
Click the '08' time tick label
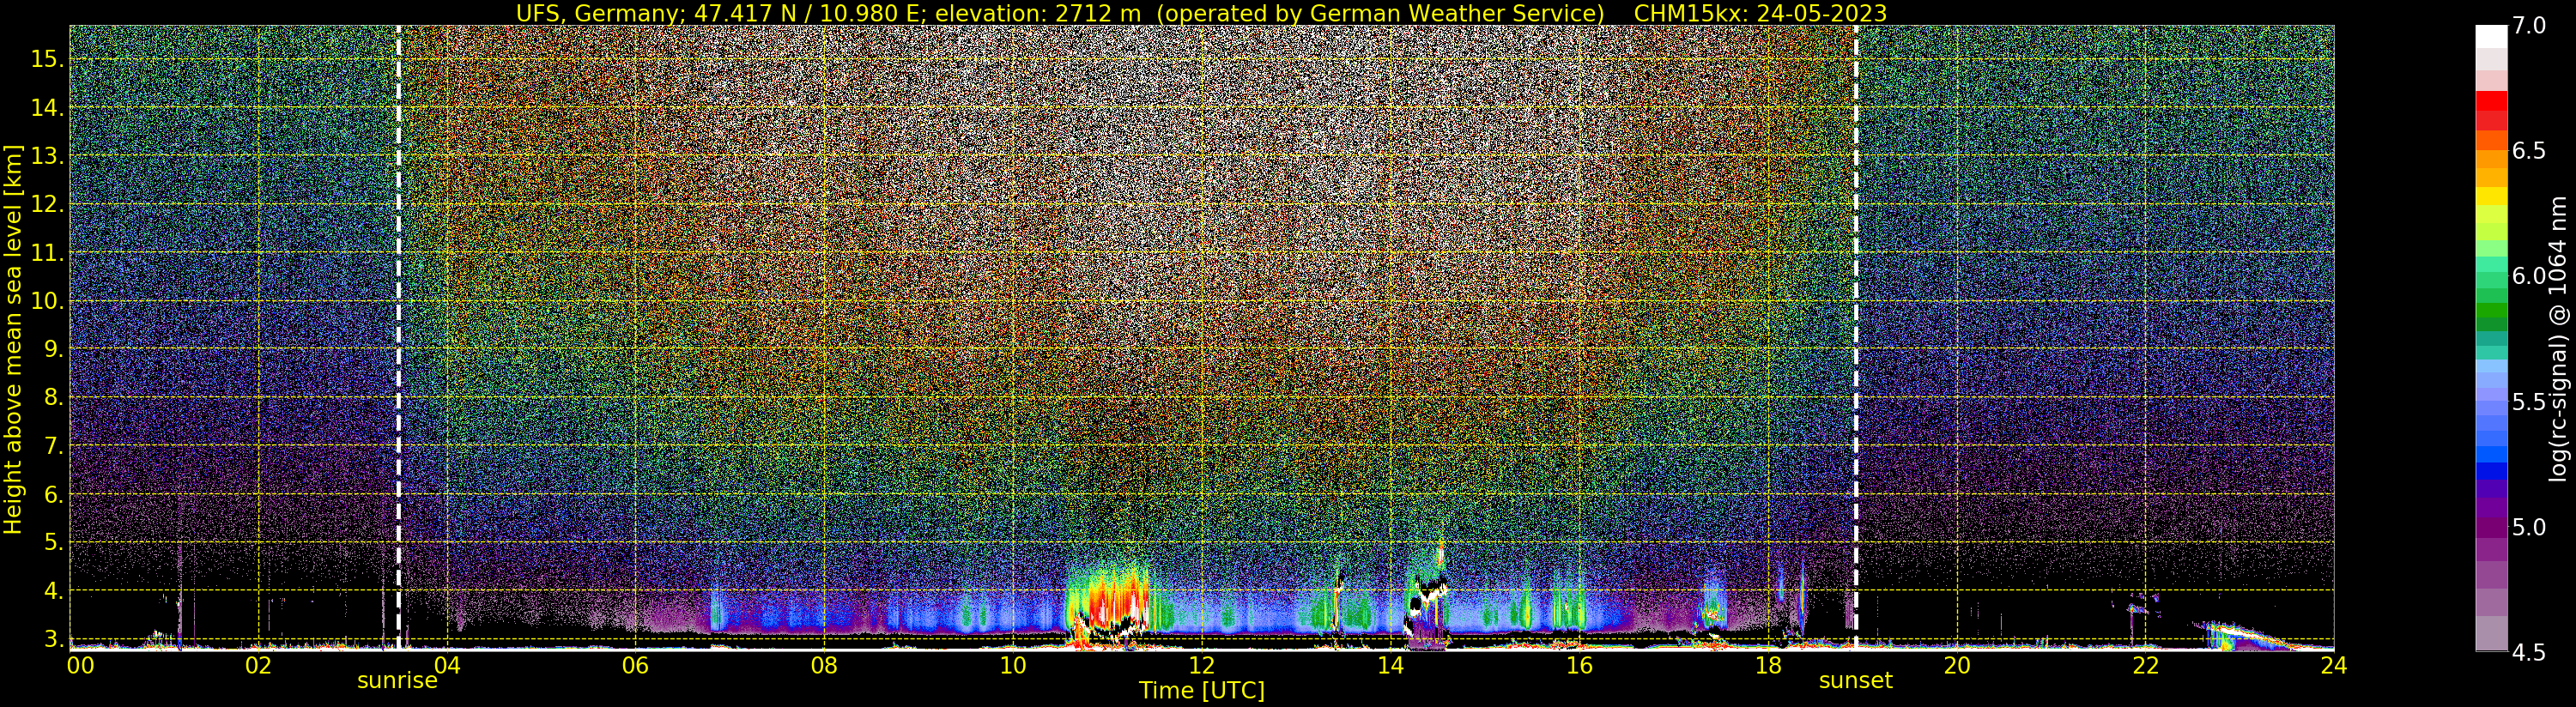[824, 665]
